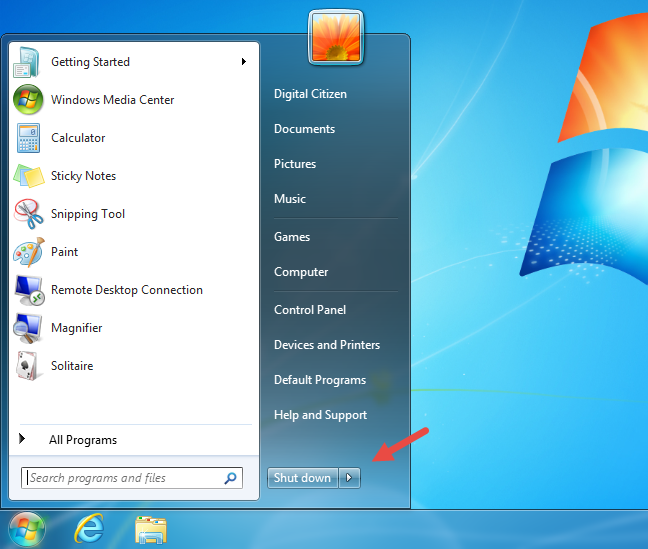Select the Snipping Tool label
648x549 pixels.
point(88,214)
